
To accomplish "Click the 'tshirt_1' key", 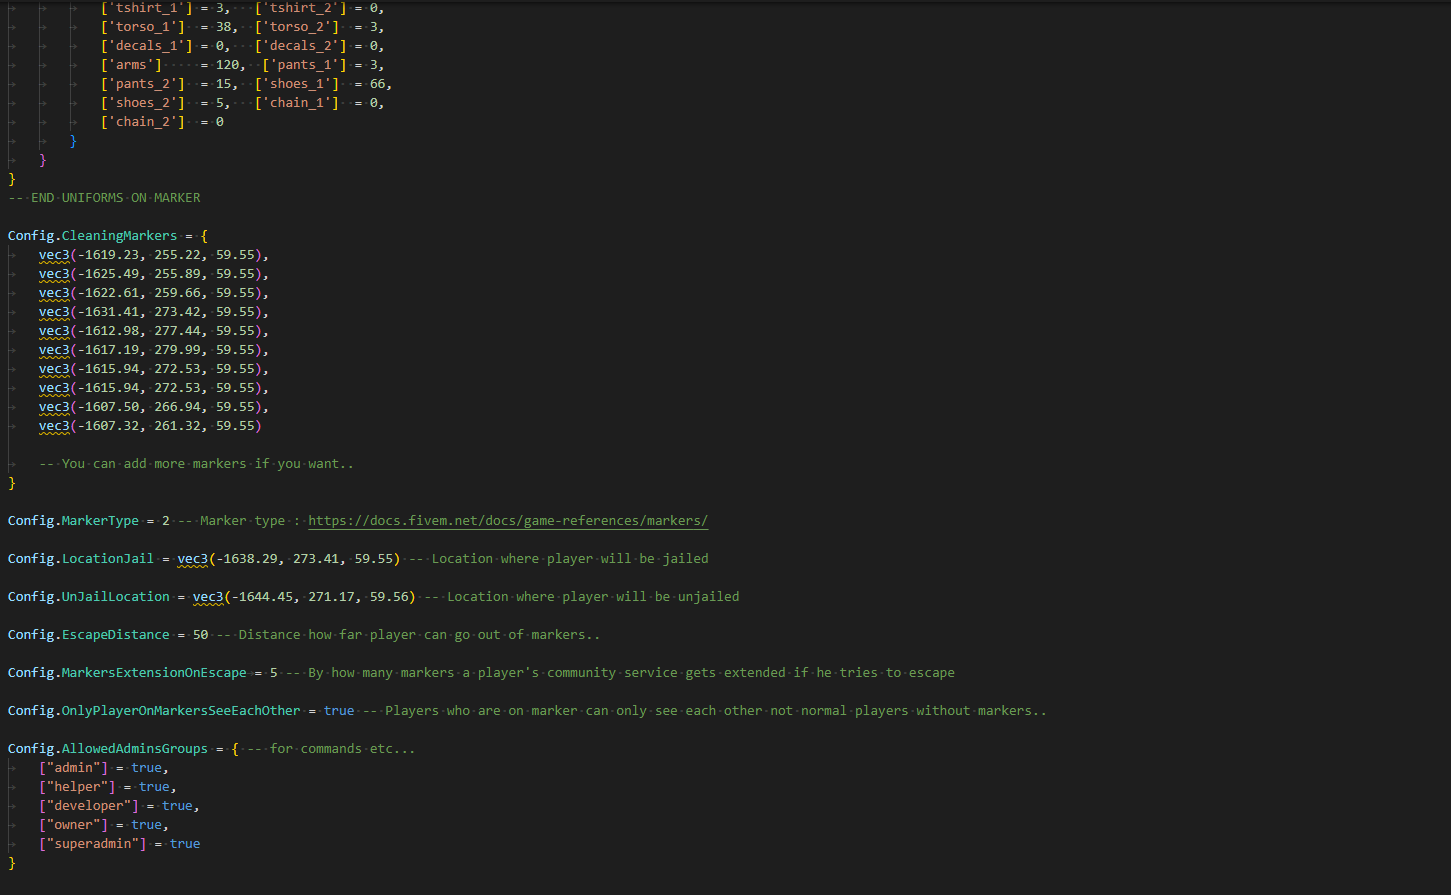I will 146,8.
